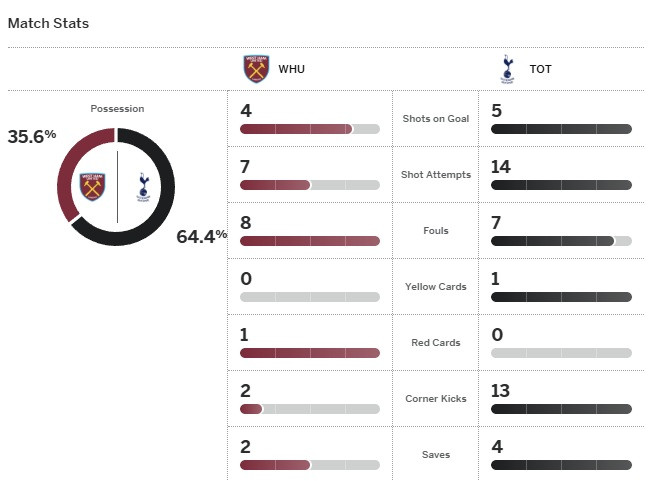
Task: Click the Tottenham crest in header
Action: pyautogui.click(x=507, y=69)
